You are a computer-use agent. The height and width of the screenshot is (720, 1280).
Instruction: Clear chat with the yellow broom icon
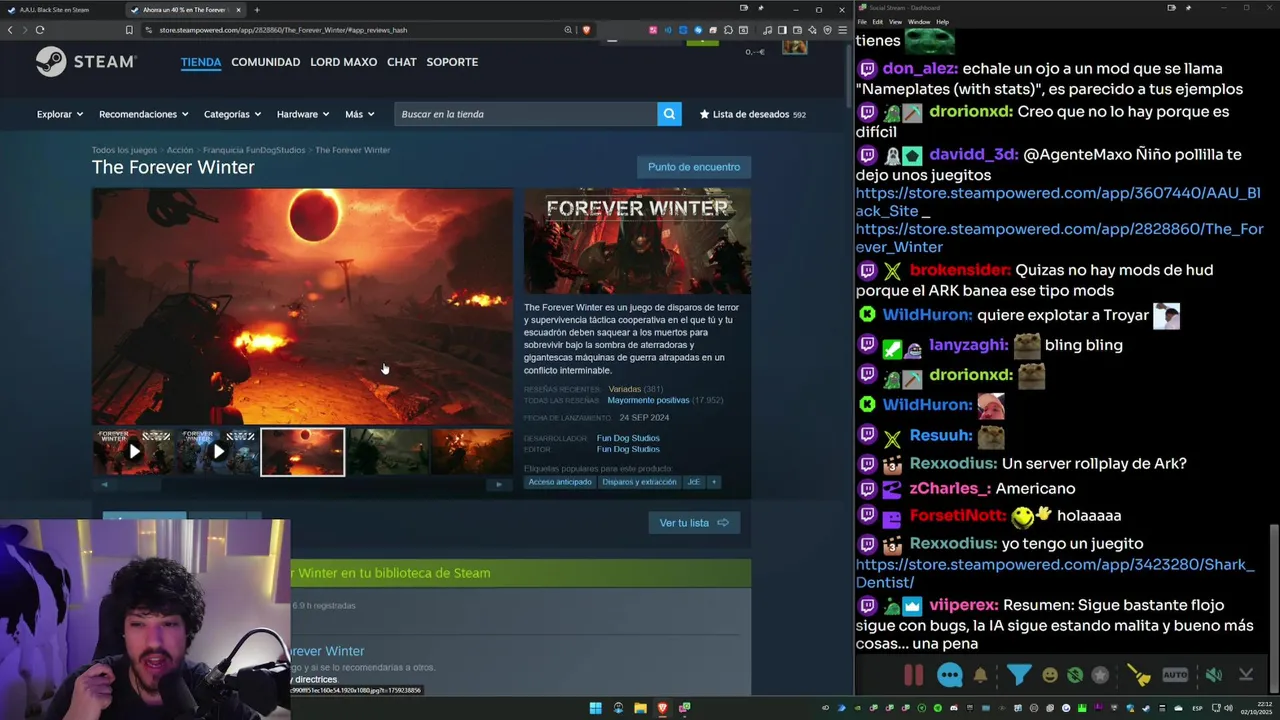point(1139,675)
